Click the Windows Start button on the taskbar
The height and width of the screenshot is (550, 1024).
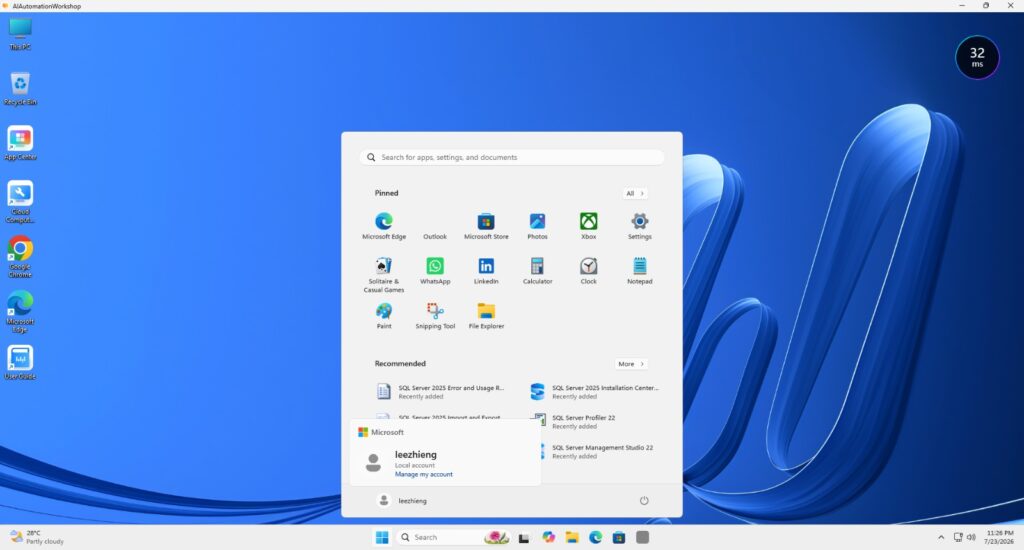tap(382, 537)
